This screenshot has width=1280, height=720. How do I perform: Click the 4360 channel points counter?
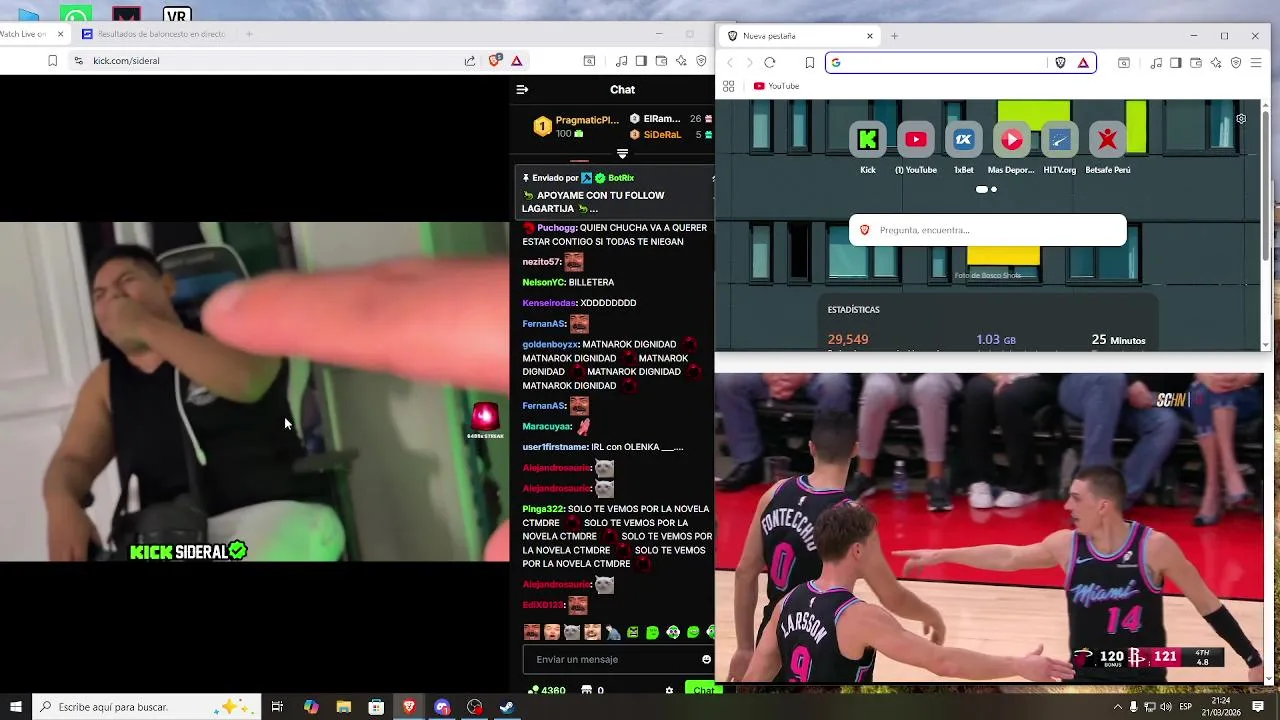tap(547, 690)
